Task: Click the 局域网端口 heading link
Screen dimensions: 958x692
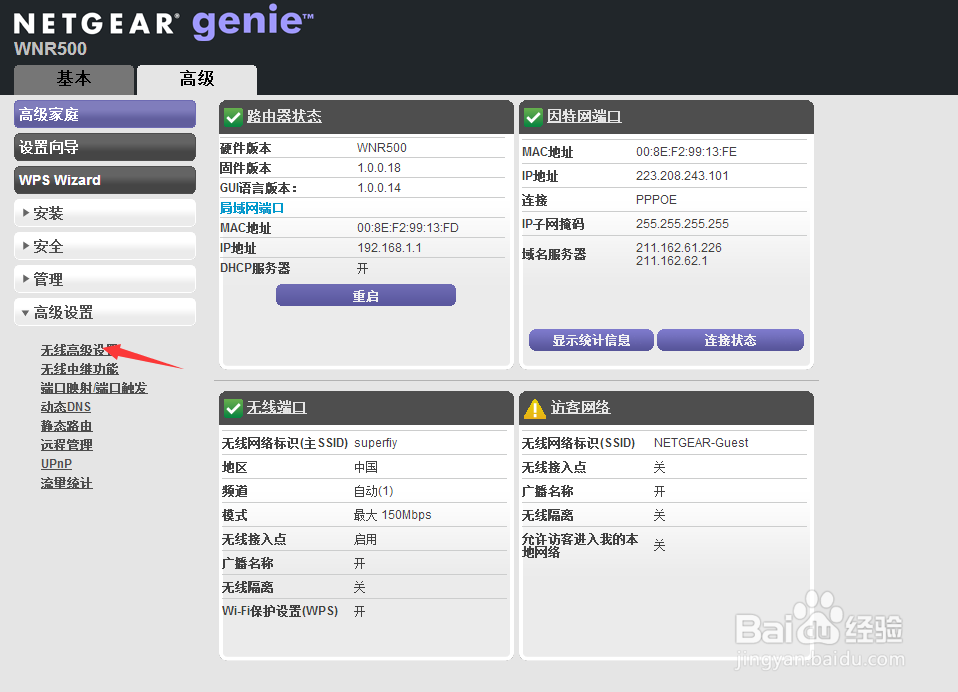Action: (252, 208)
